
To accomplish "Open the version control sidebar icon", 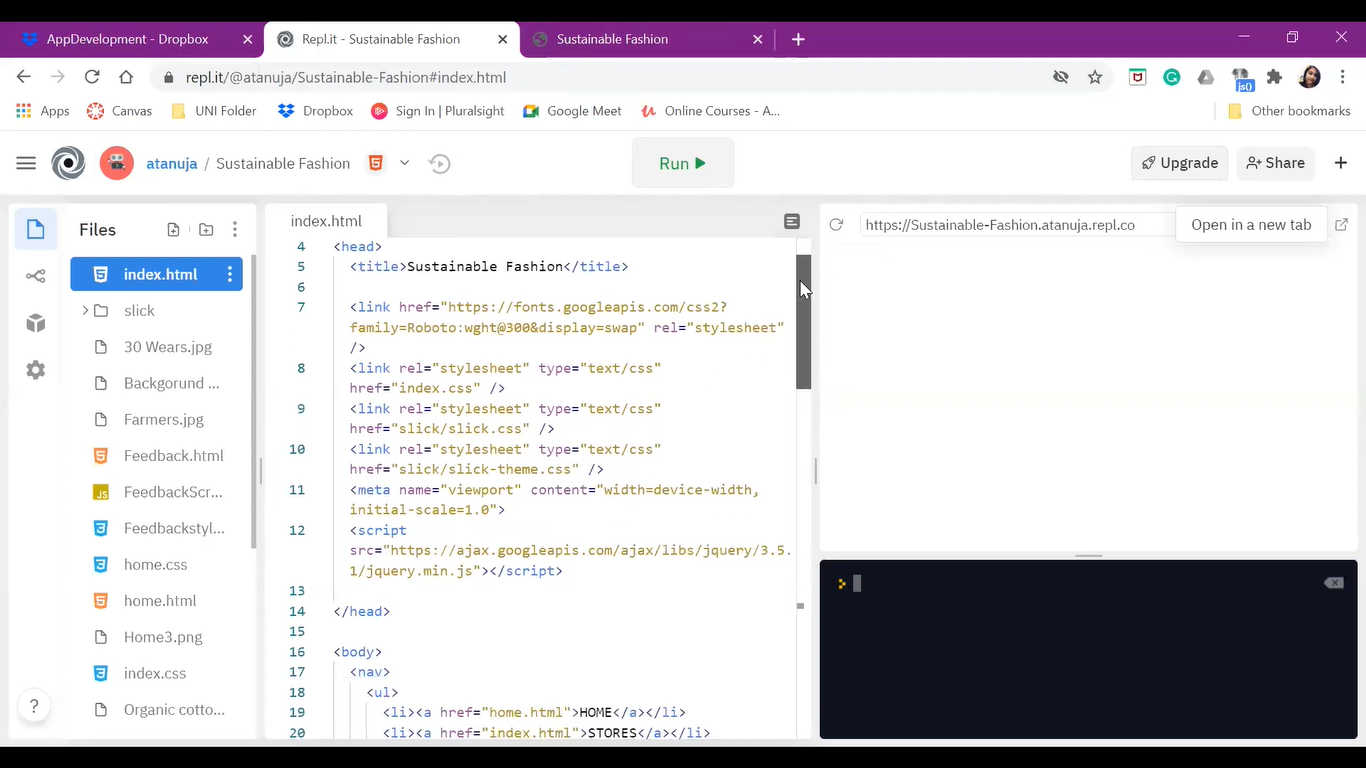I will pyautogui.click(x=36, y=277).
